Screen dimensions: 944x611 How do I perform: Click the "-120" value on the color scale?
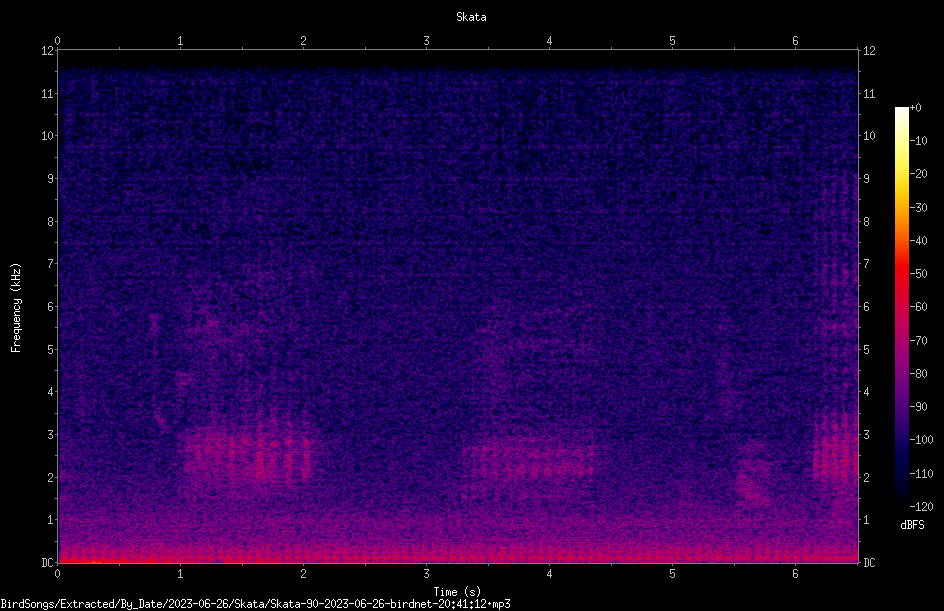(x=921, y=507)
